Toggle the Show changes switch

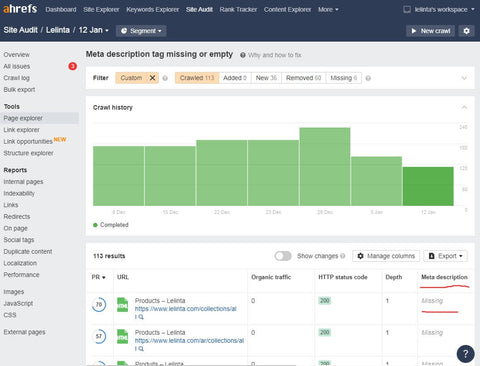(x=283, y=256)
